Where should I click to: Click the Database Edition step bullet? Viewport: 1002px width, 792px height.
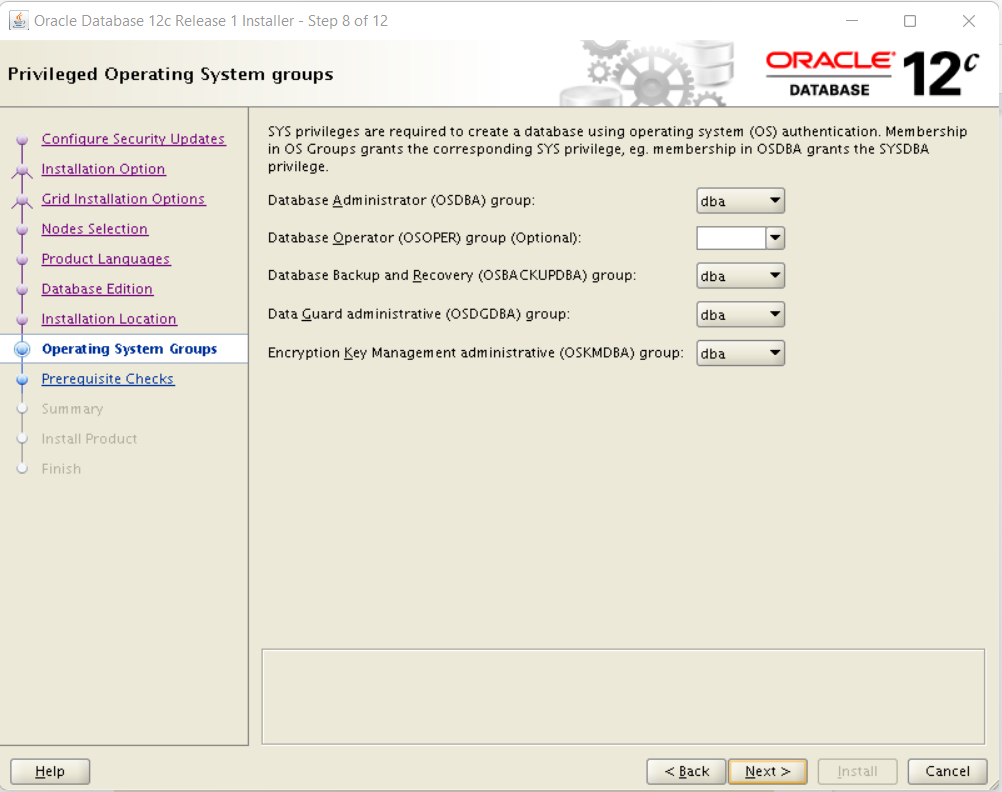pos(22,289)
